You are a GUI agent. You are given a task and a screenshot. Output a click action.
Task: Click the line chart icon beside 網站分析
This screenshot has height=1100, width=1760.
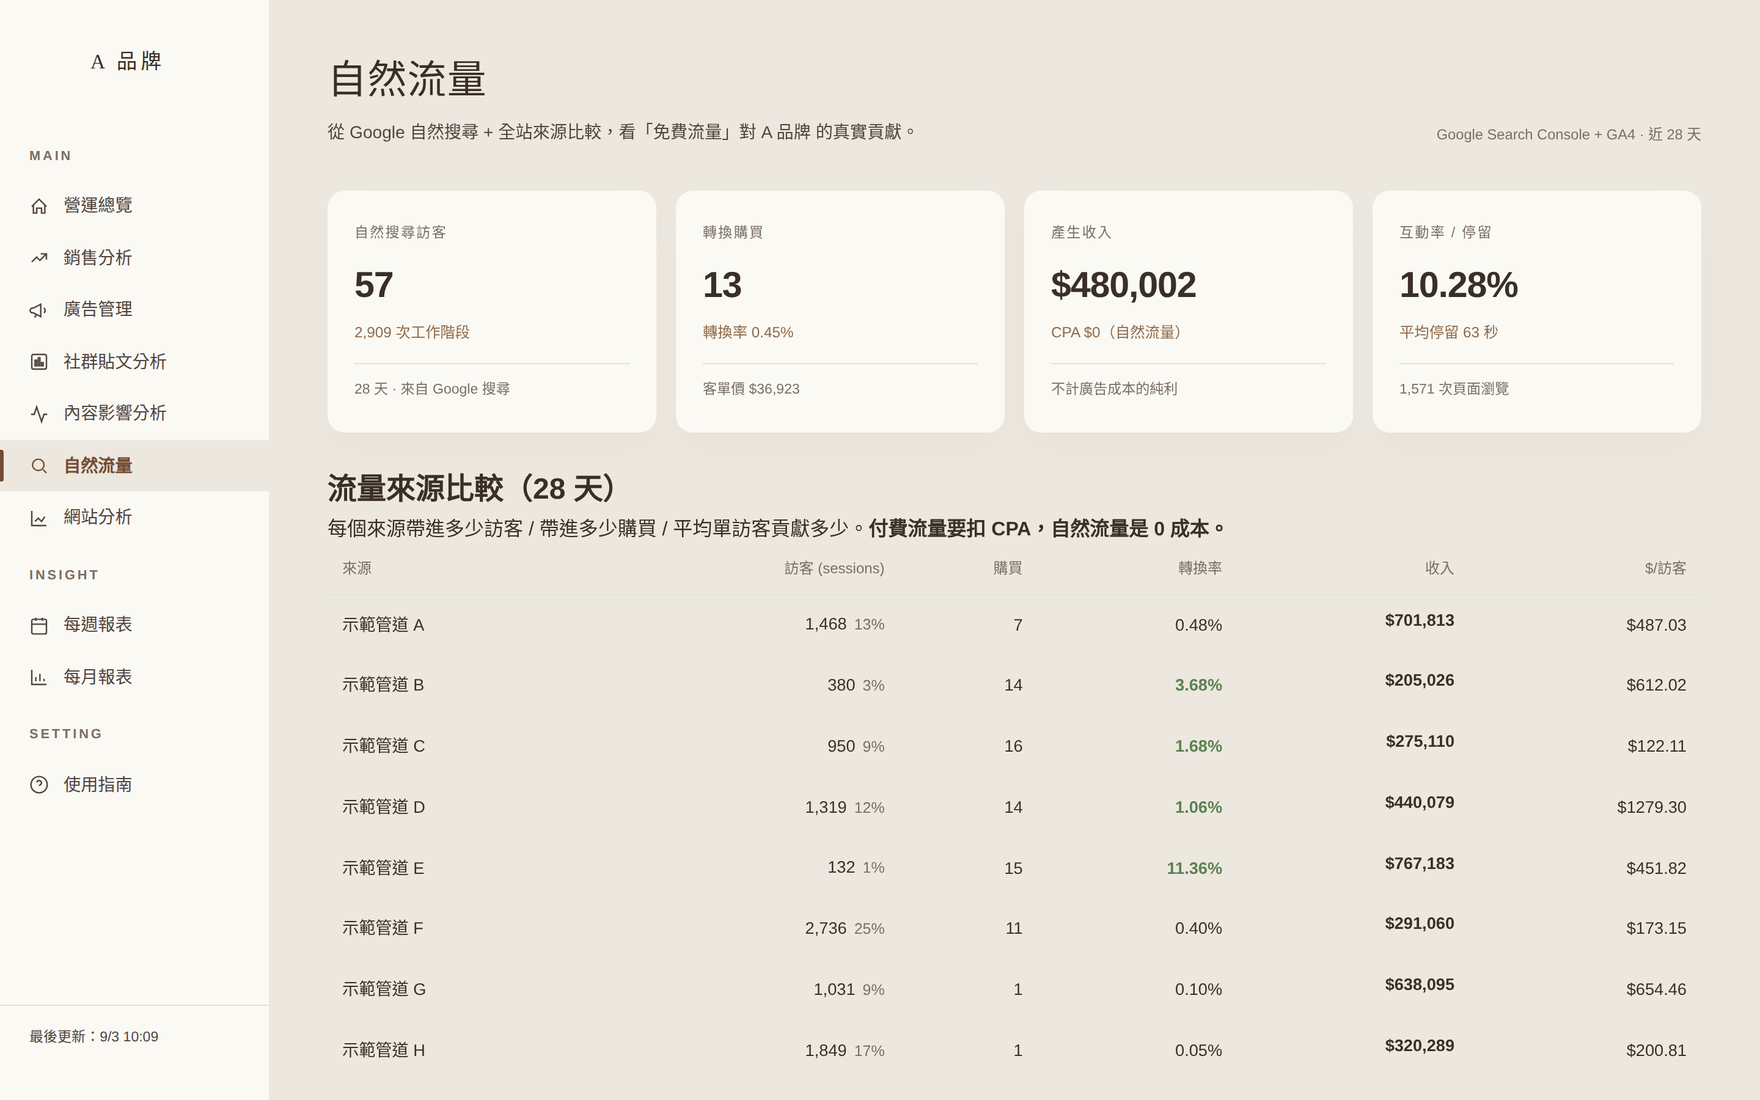pyautogui.click(x=39, y=518)
